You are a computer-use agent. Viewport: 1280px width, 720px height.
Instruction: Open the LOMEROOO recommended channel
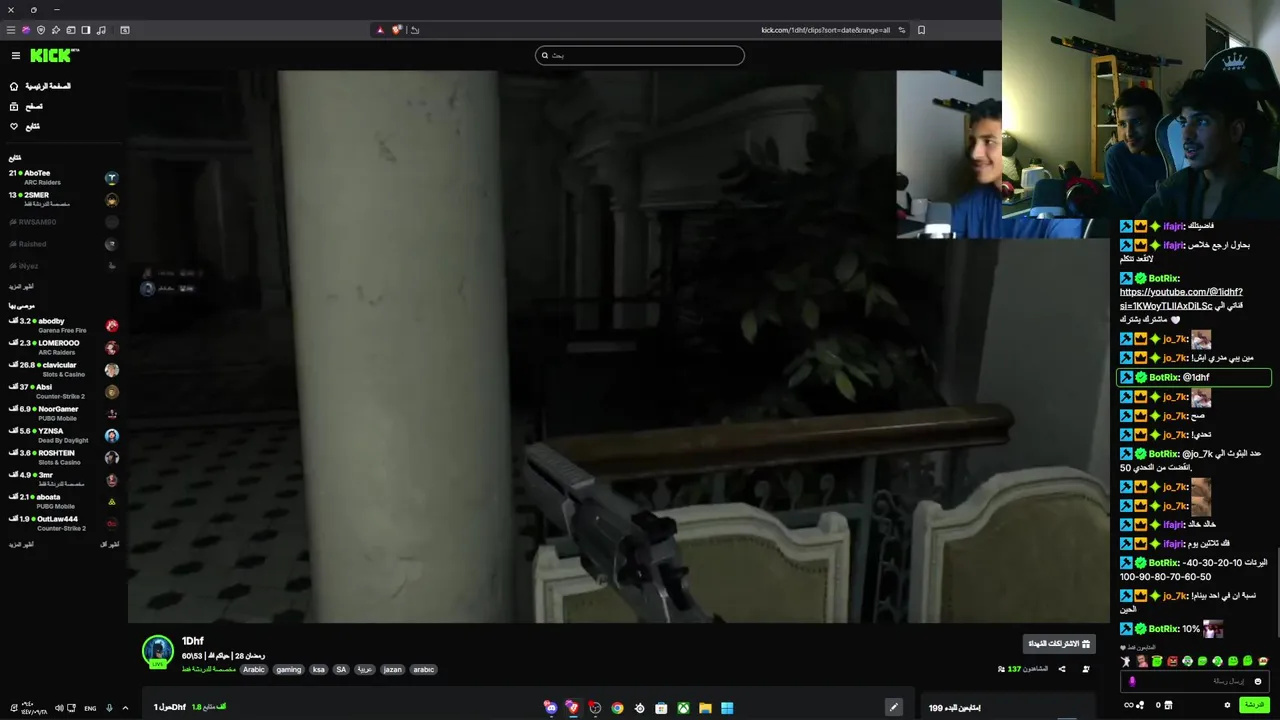[62, 348]
